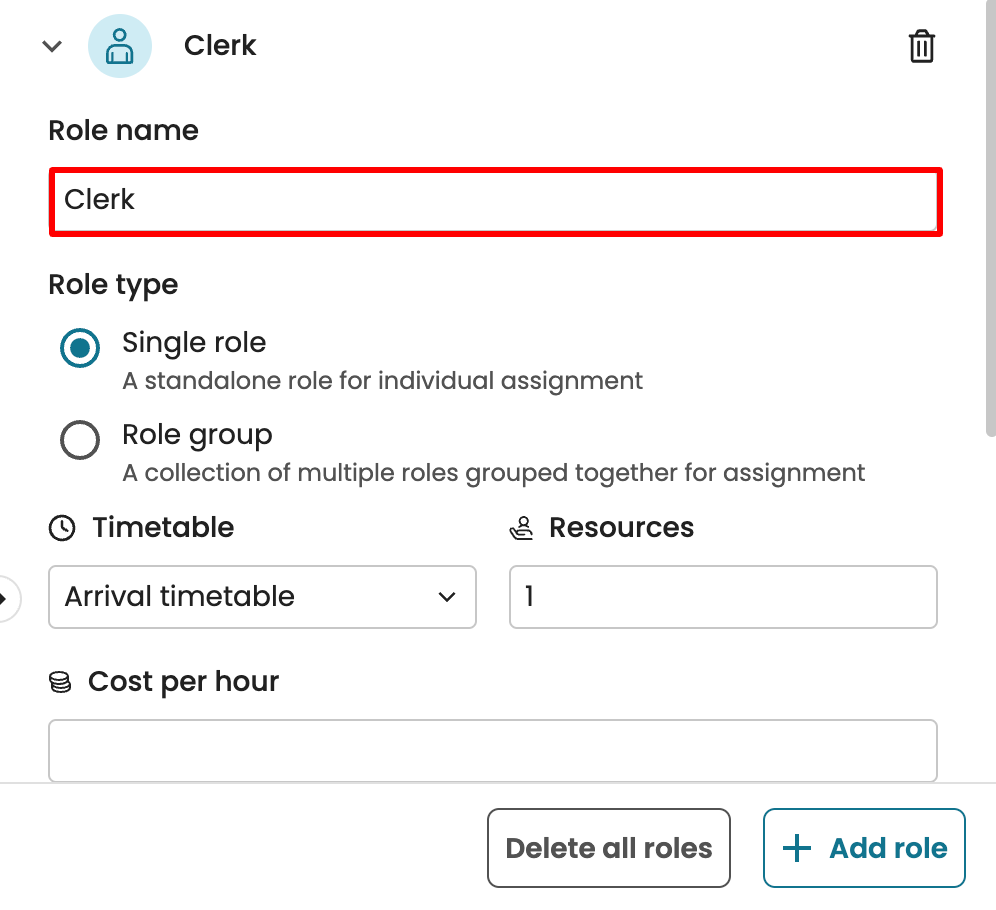Click the side panel arrow handle on left edge

point(6,599)
